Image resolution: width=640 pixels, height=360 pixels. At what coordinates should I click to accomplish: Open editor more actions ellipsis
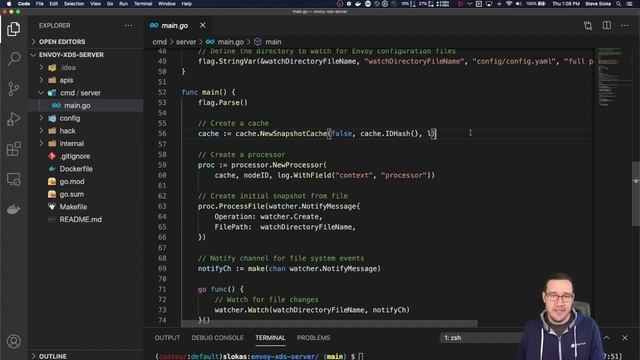625,25
